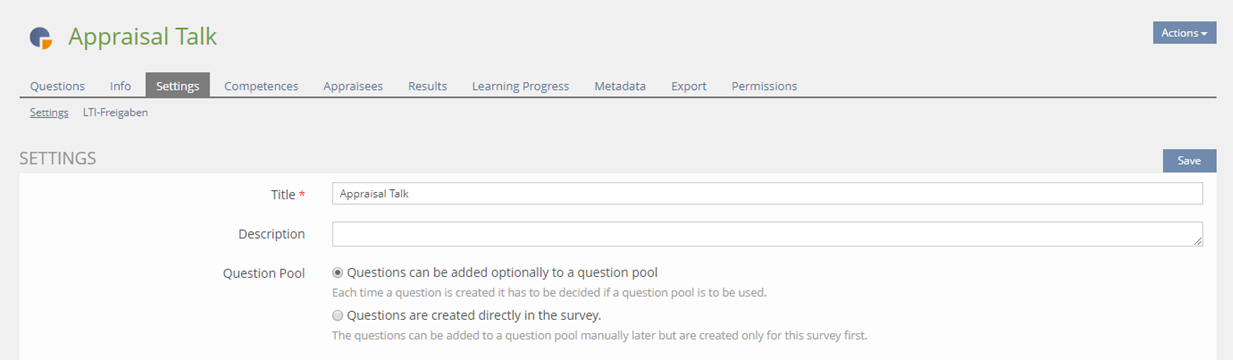
Task: Click the Settings sub-tab link
Action: [x=49, y=113]
